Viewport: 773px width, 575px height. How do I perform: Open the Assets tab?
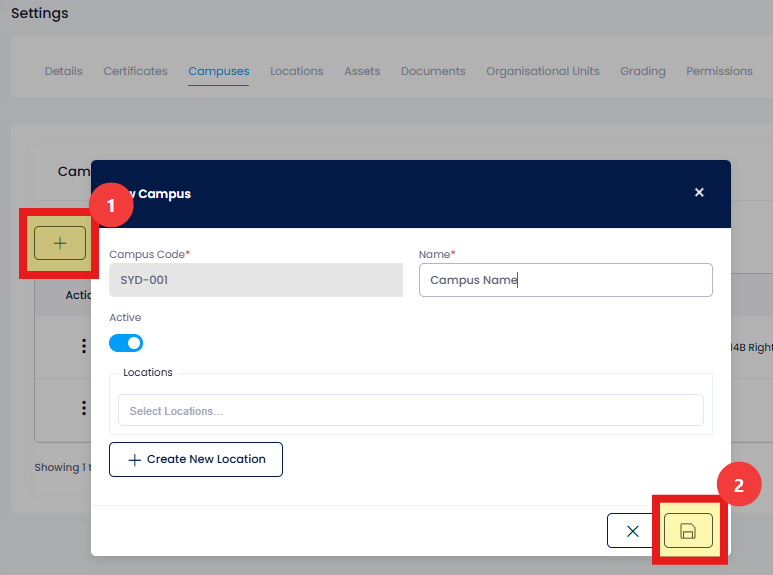click(362, 71)
